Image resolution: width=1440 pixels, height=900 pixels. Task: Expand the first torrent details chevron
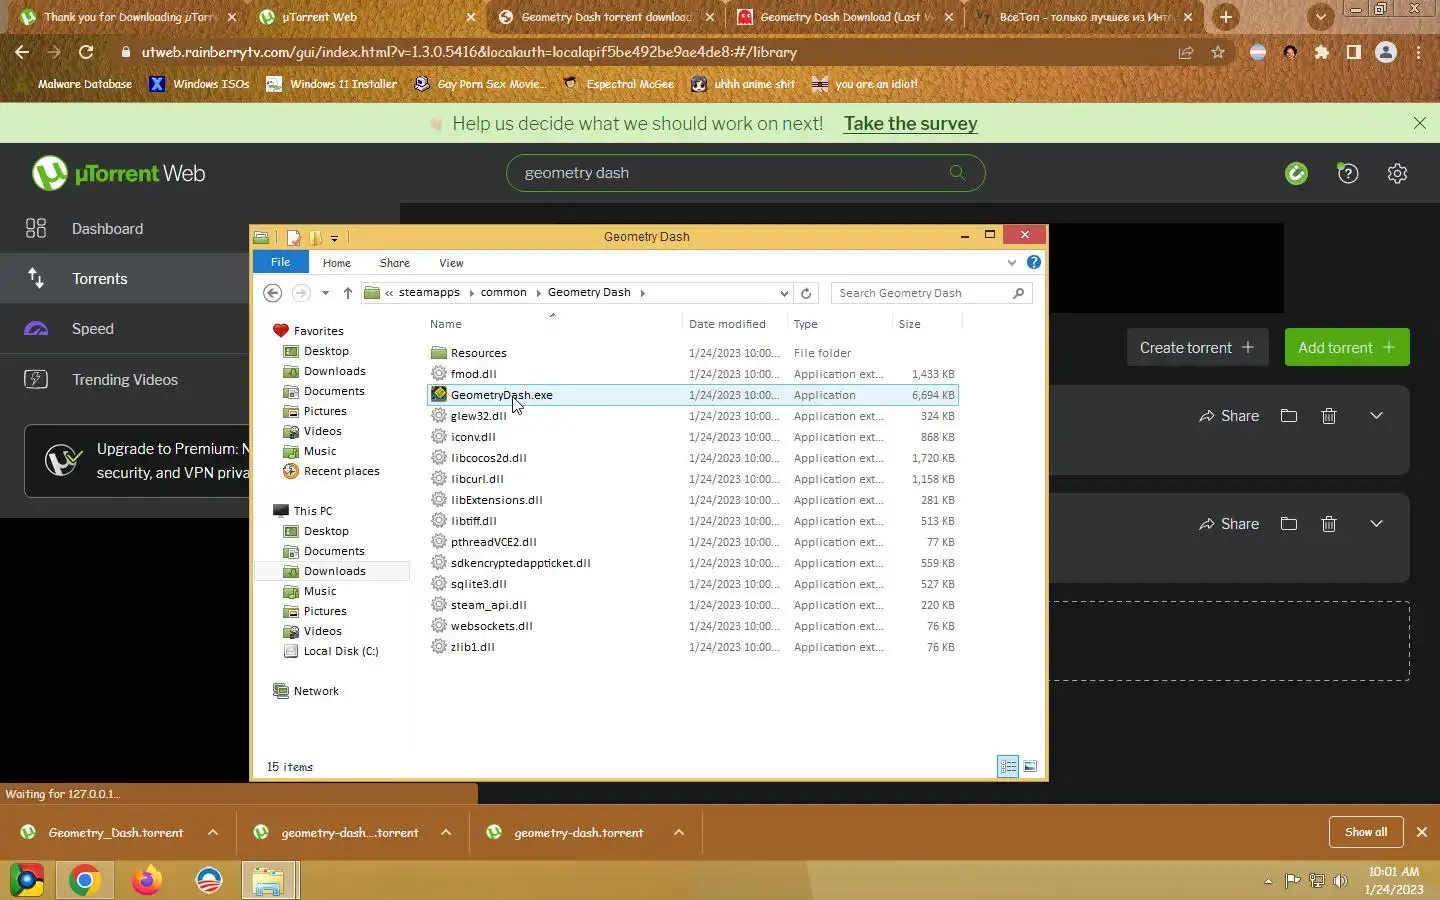click(x=1376, y=416)
